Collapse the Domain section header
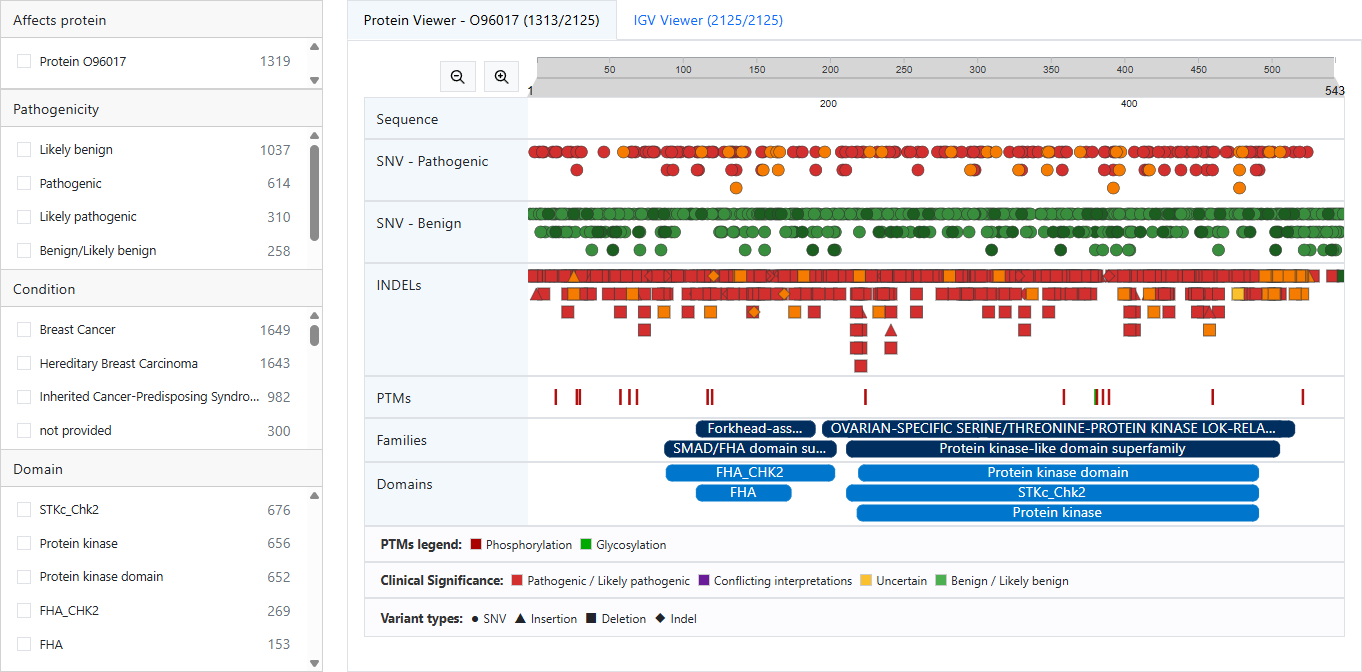Viewport: 1362px width, 672px height. (x=160, y=468)
